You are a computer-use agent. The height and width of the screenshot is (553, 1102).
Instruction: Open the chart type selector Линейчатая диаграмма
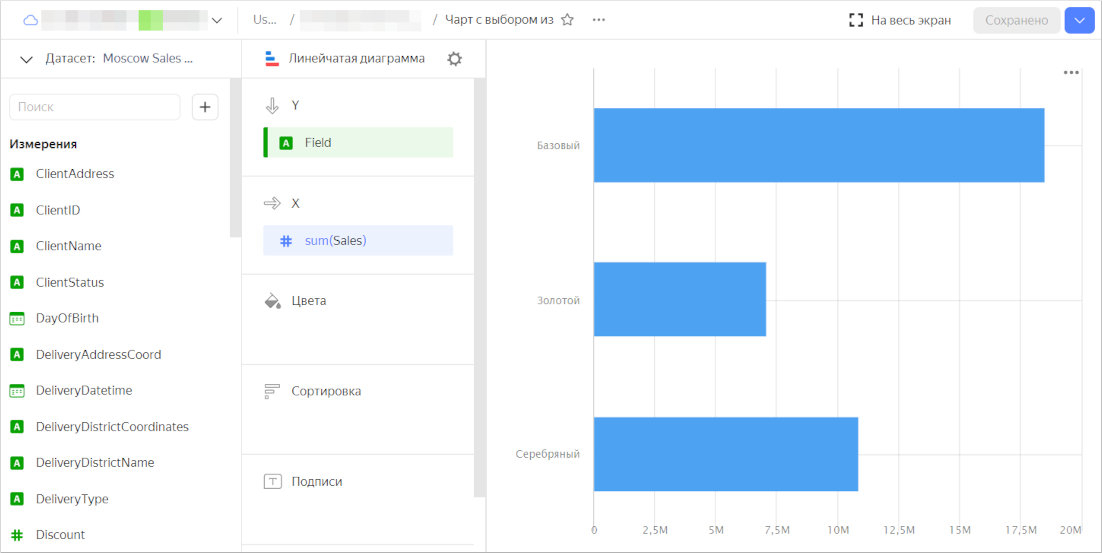(345, 59)
